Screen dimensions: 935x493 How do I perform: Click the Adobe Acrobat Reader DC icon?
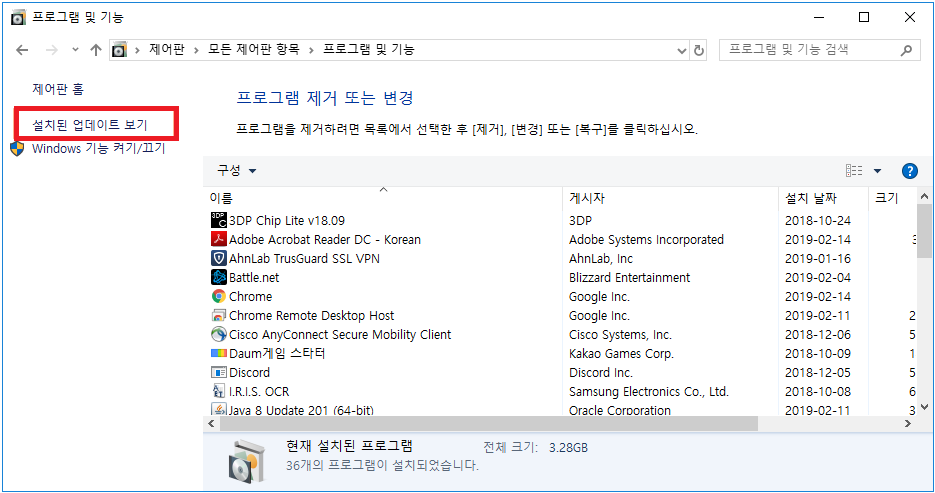coord(219,239)
